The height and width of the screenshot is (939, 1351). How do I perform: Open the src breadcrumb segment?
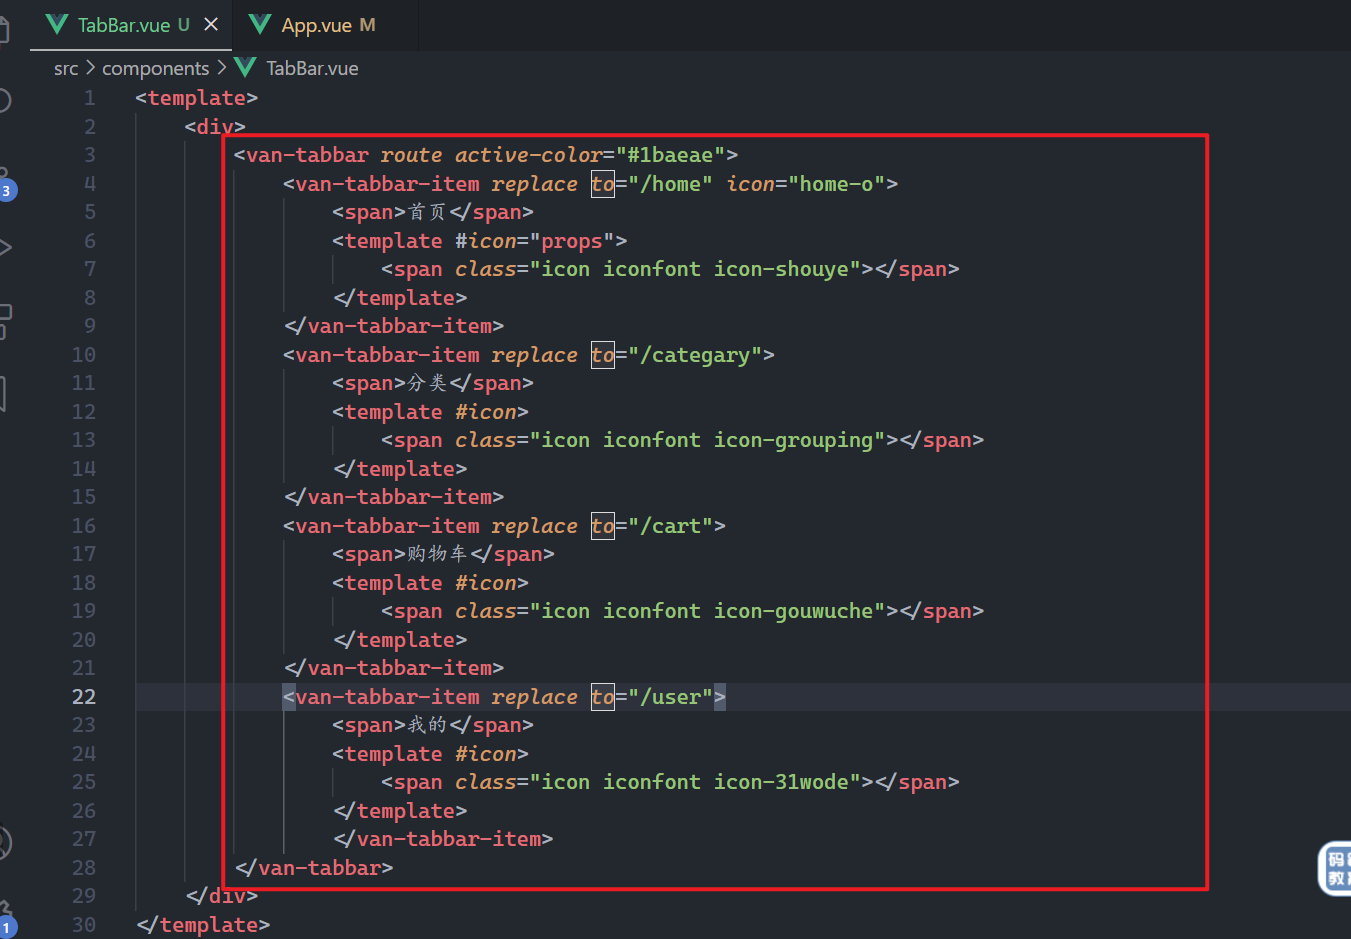pos(66,68)
